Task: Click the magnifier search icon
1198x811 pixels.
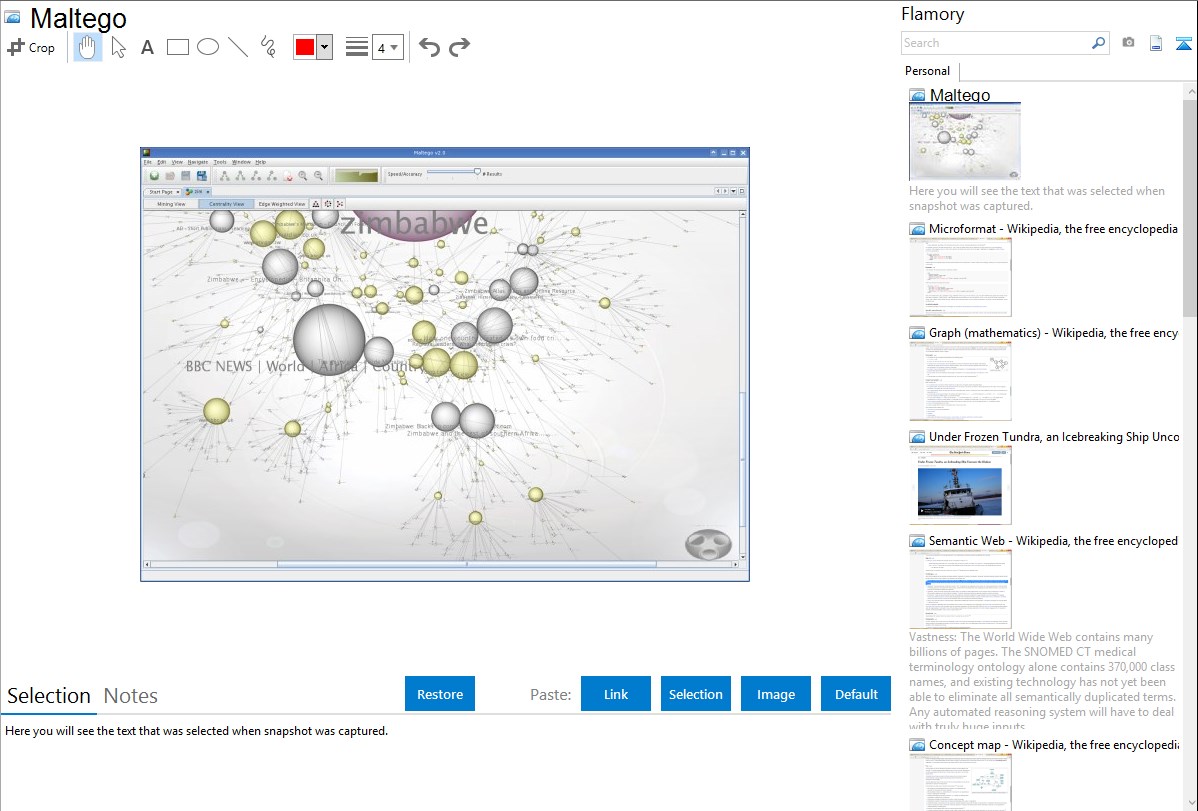Action: point(1099,43)
